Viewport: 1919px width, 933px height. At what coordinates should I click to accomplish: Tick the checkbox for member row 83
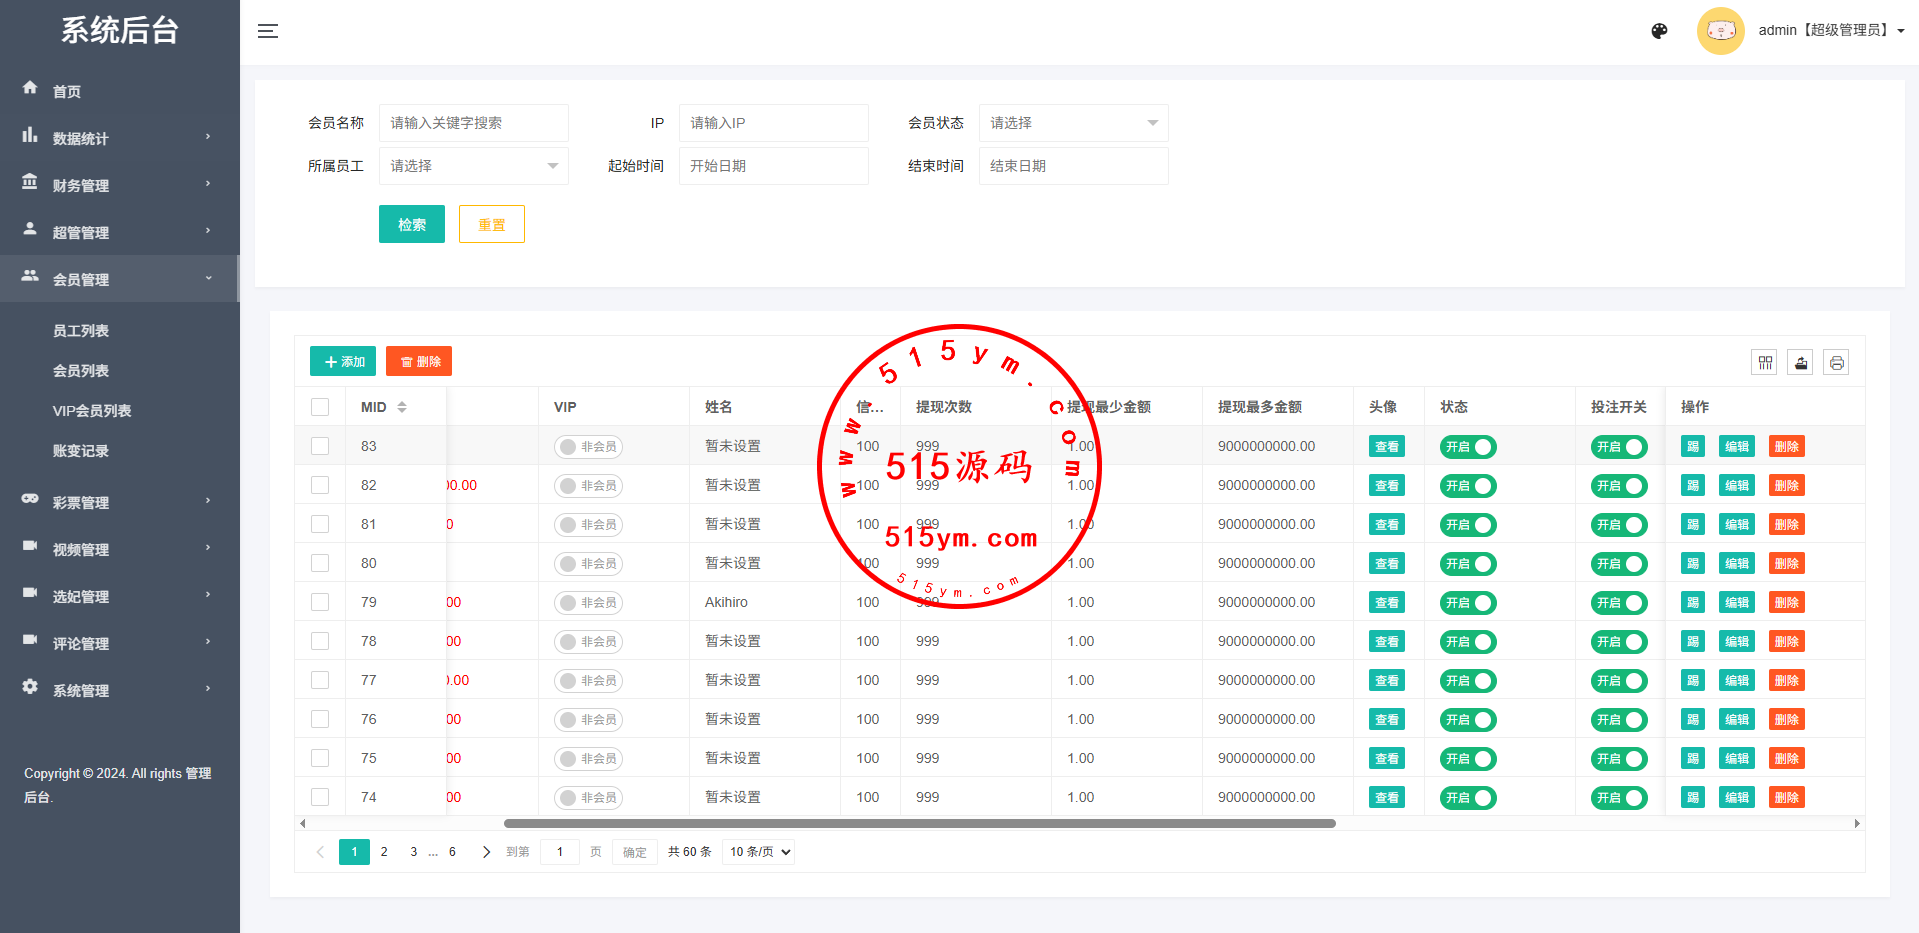click(x=320, y=446)
